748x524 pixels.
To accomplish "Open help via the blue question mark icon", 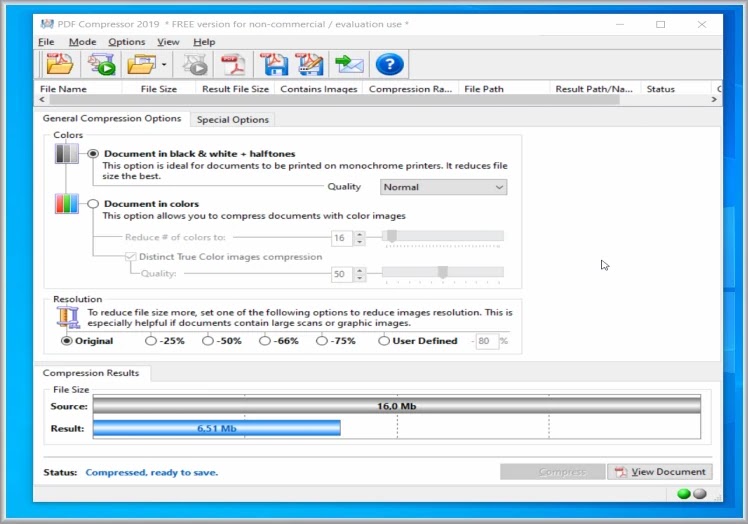I will click(389, 64).
